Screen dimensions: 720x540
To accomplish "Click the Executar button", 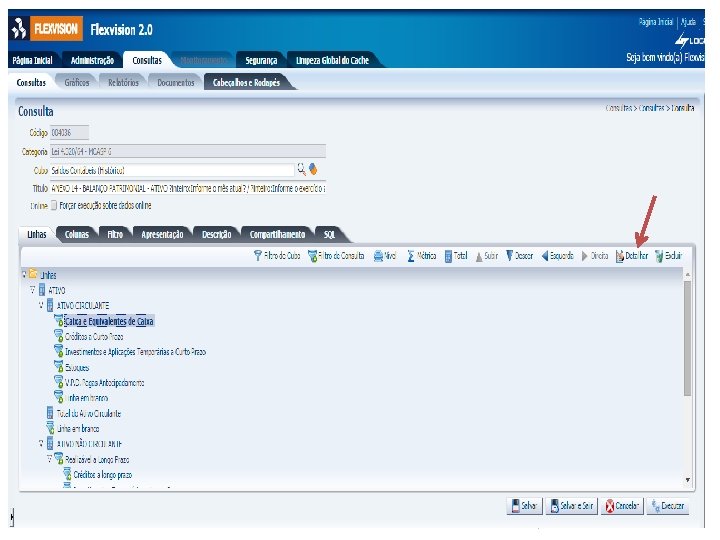I will 668,506.
